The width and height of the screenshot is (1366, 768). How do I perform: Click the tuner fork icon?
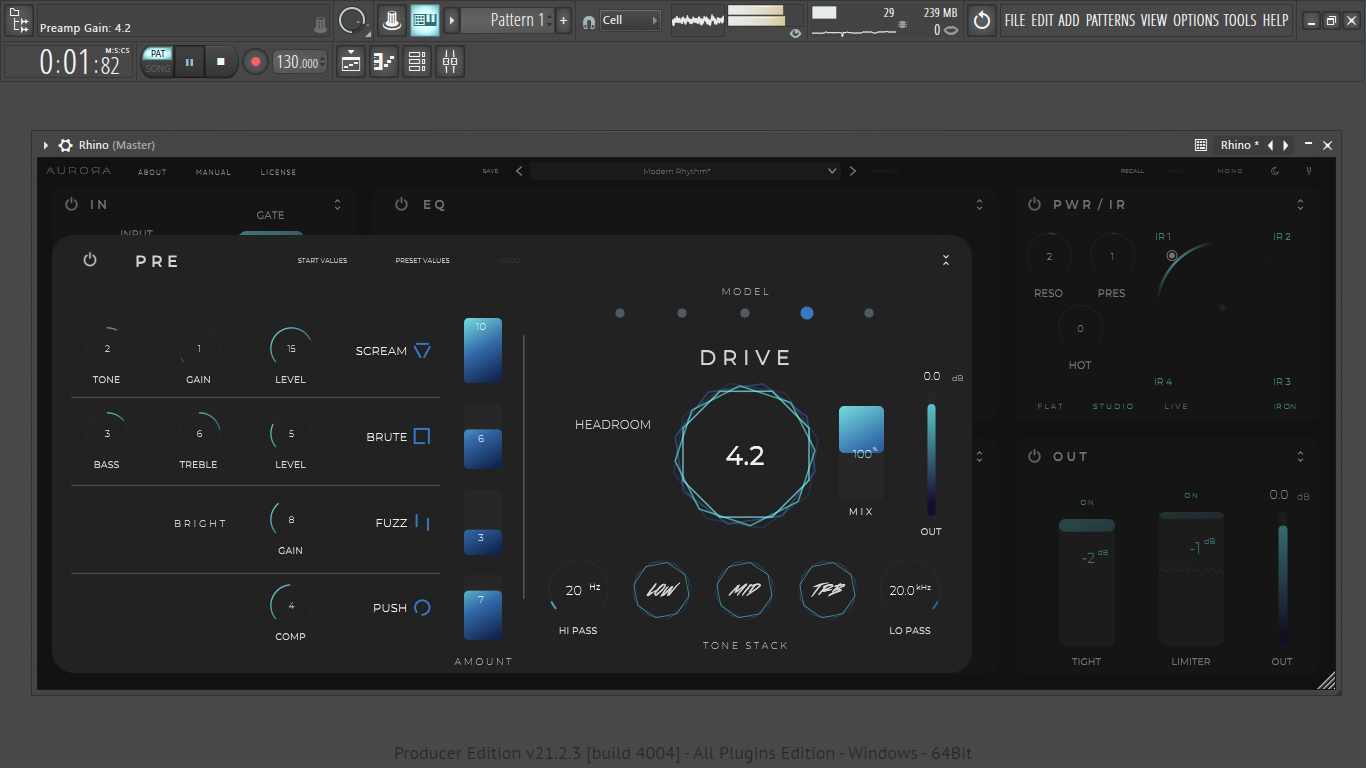pyautogui.click(x=1309, y=171)
